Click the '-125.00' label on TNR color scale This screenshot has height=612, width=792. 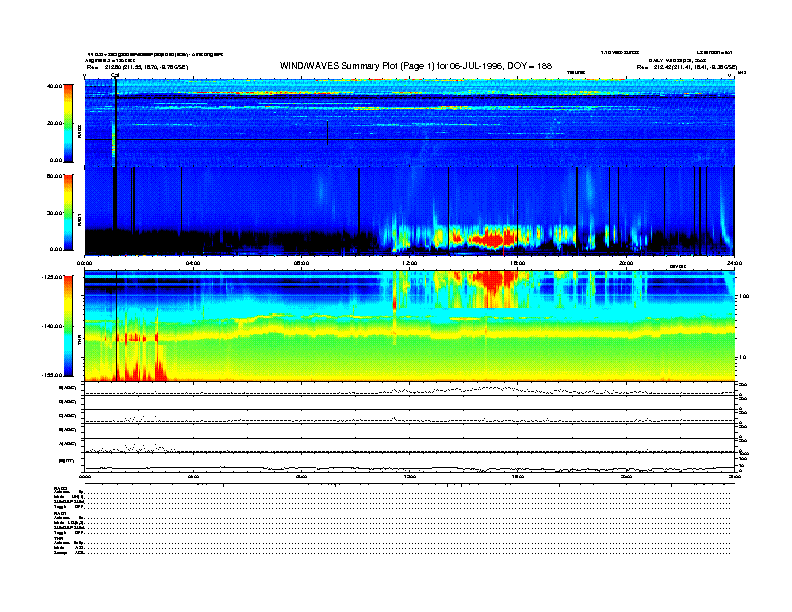pos(53,277)
